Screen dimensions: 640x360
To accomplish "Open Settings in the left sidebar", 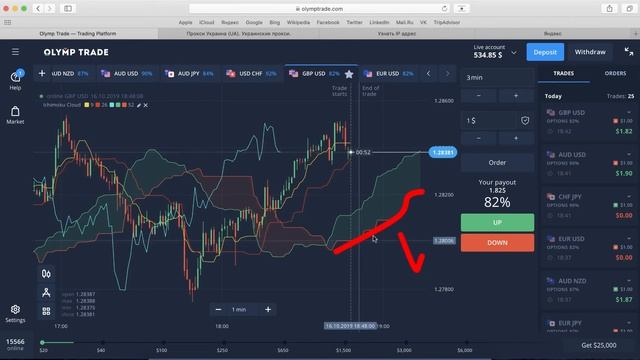I will coord(15,313).
